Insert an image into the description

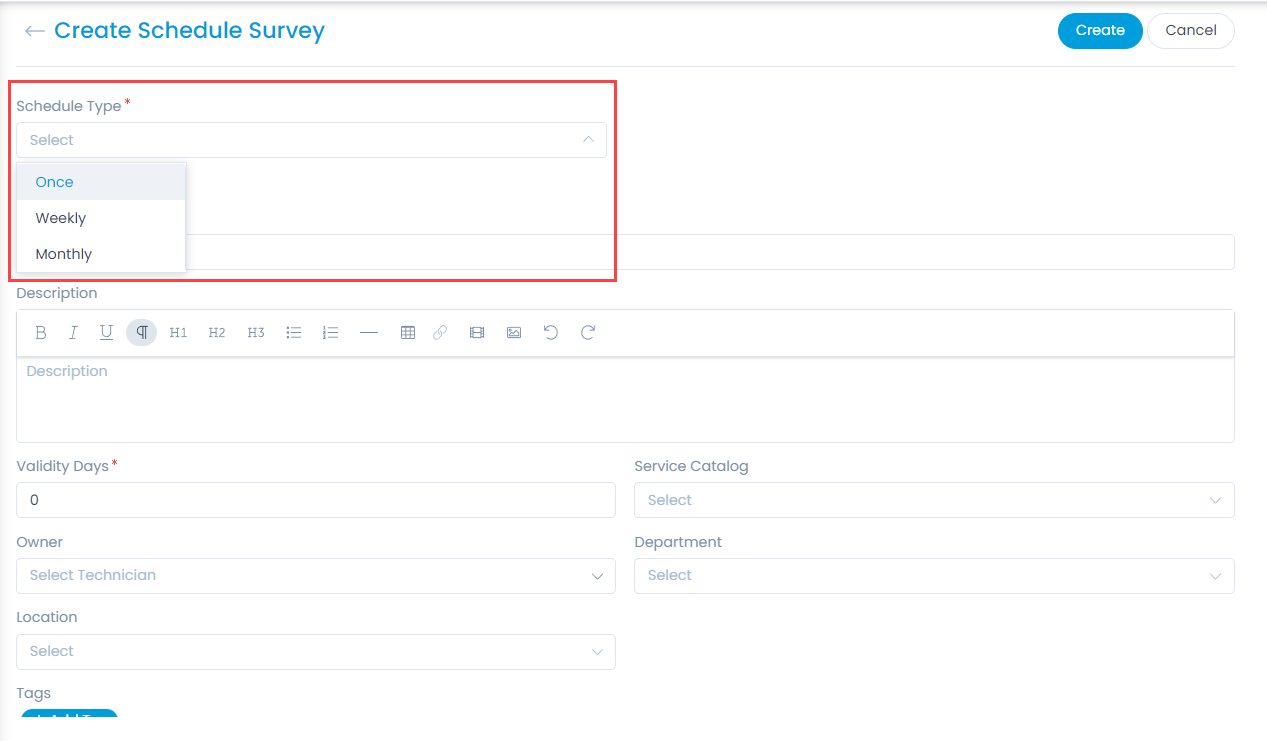click(x=514, y=333)
